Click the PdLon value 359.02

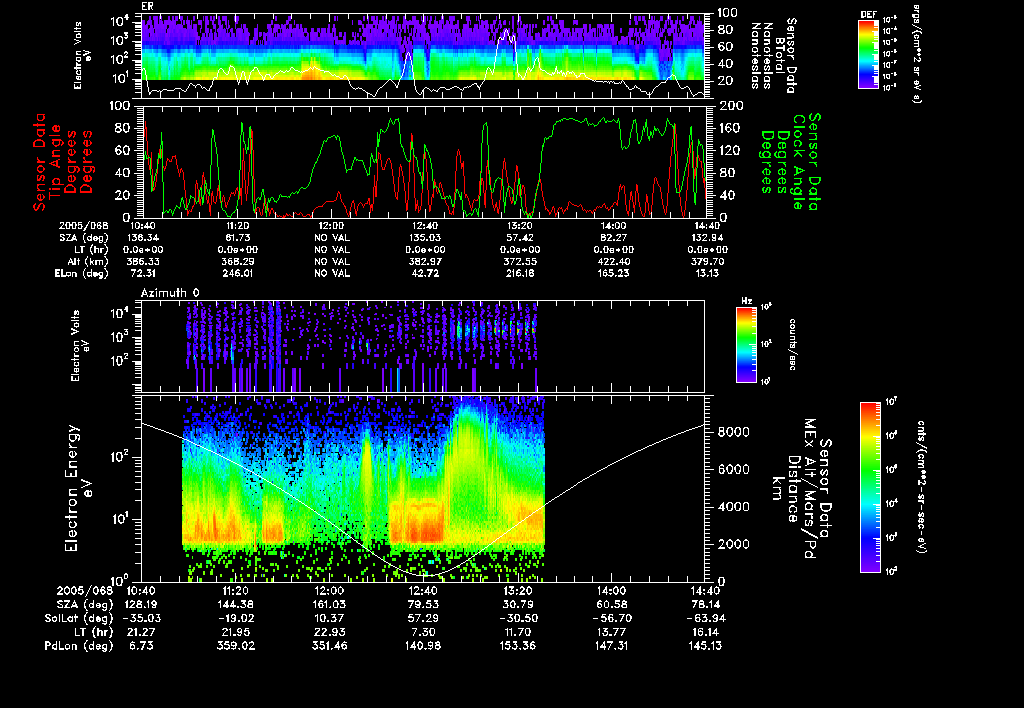(236, 646)
